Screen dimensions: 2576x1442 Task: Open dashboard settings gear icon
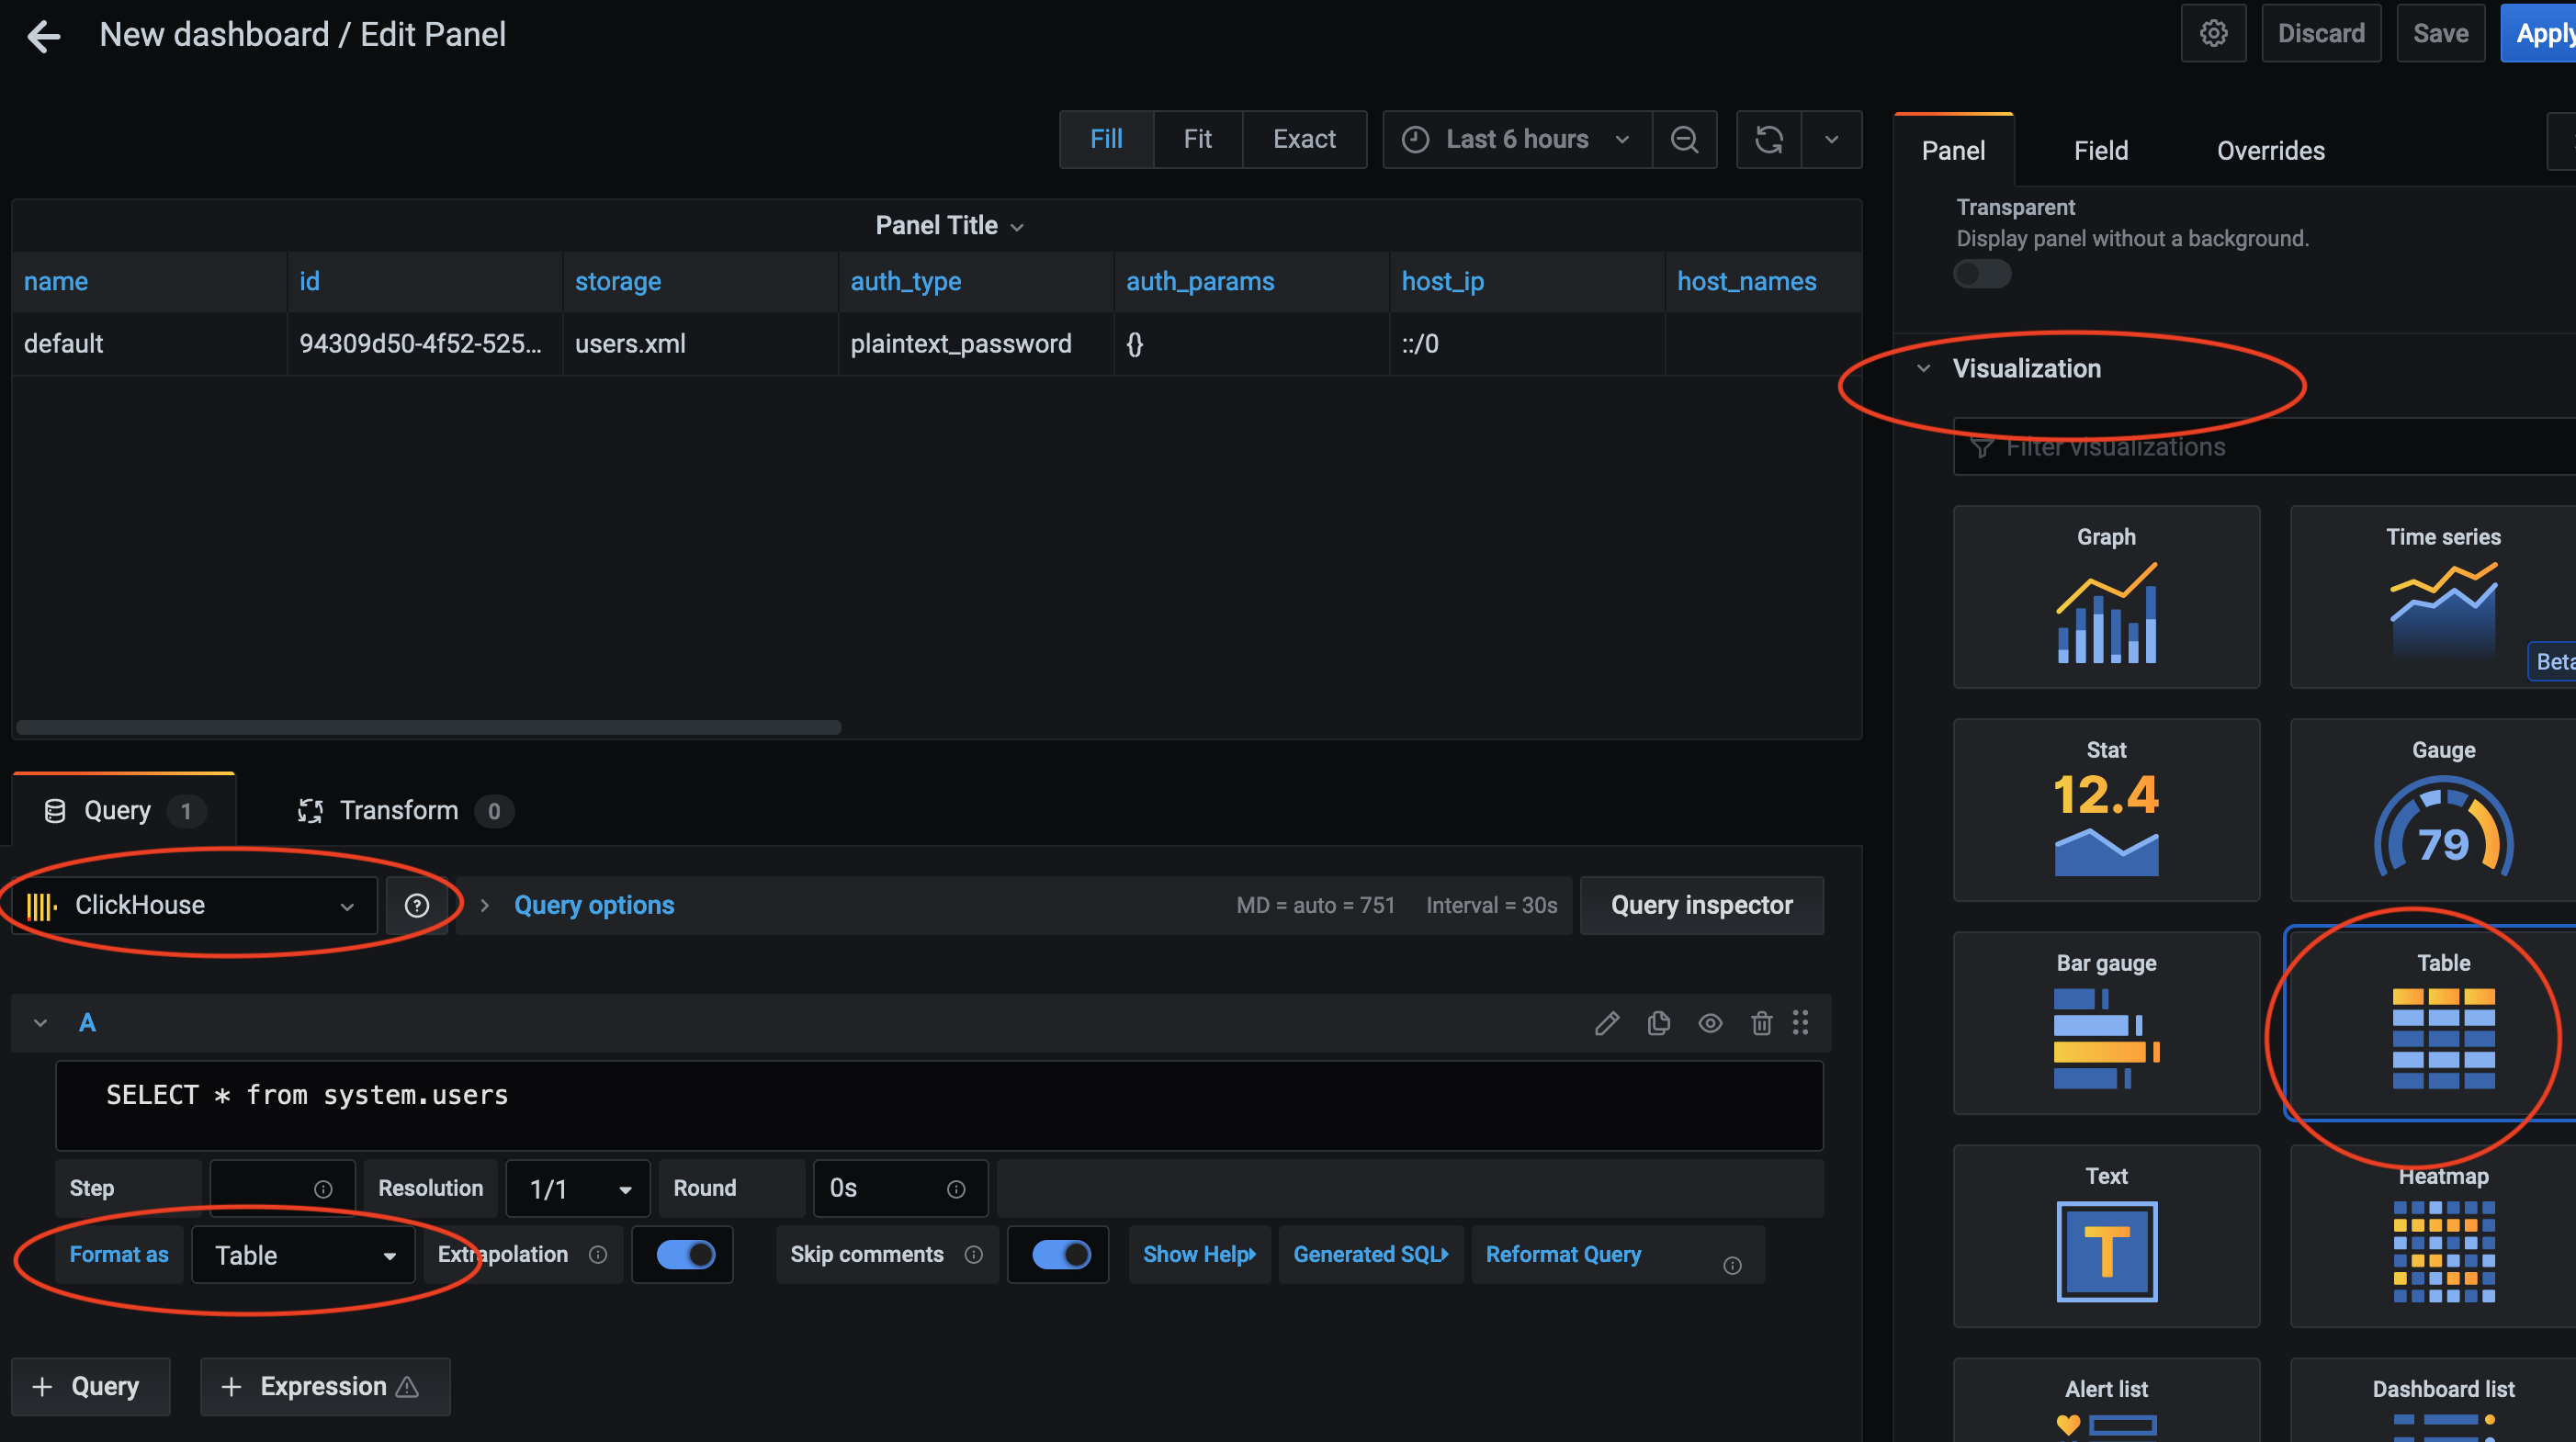[x=2213, y=34]
